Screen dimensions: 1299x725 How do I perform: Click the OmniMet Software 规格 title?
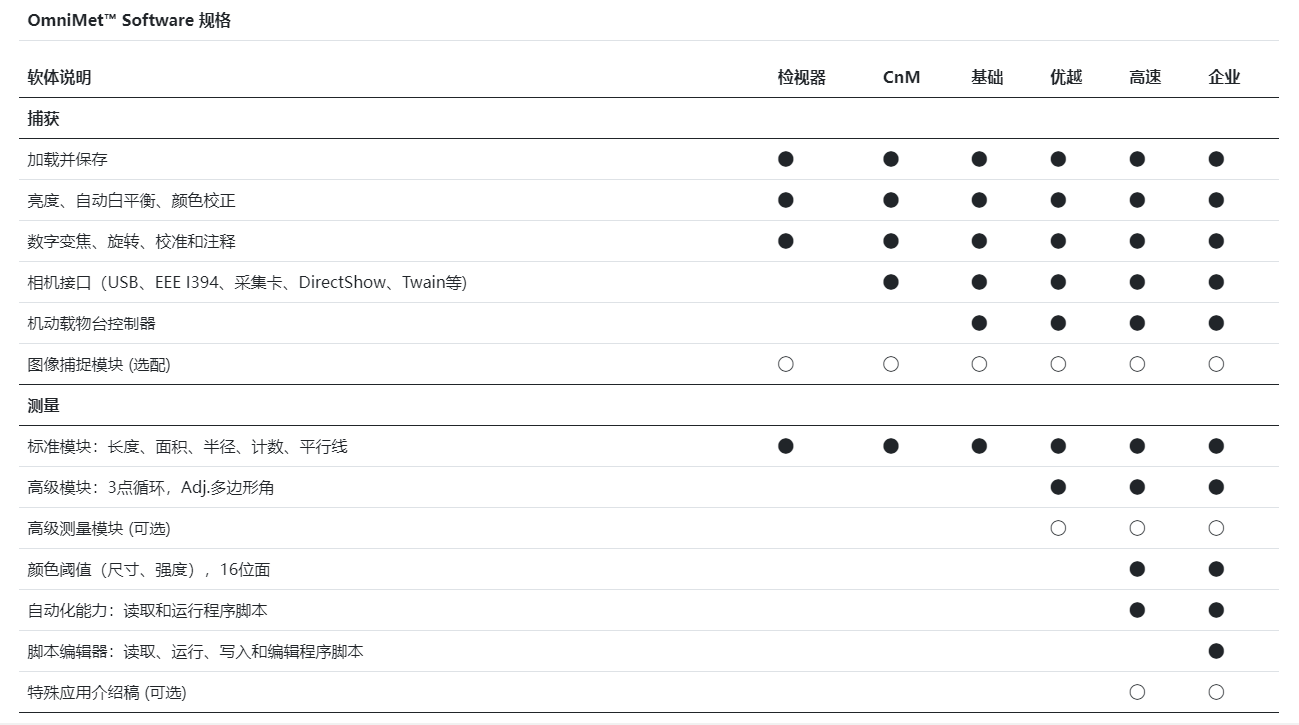[129, 20]
